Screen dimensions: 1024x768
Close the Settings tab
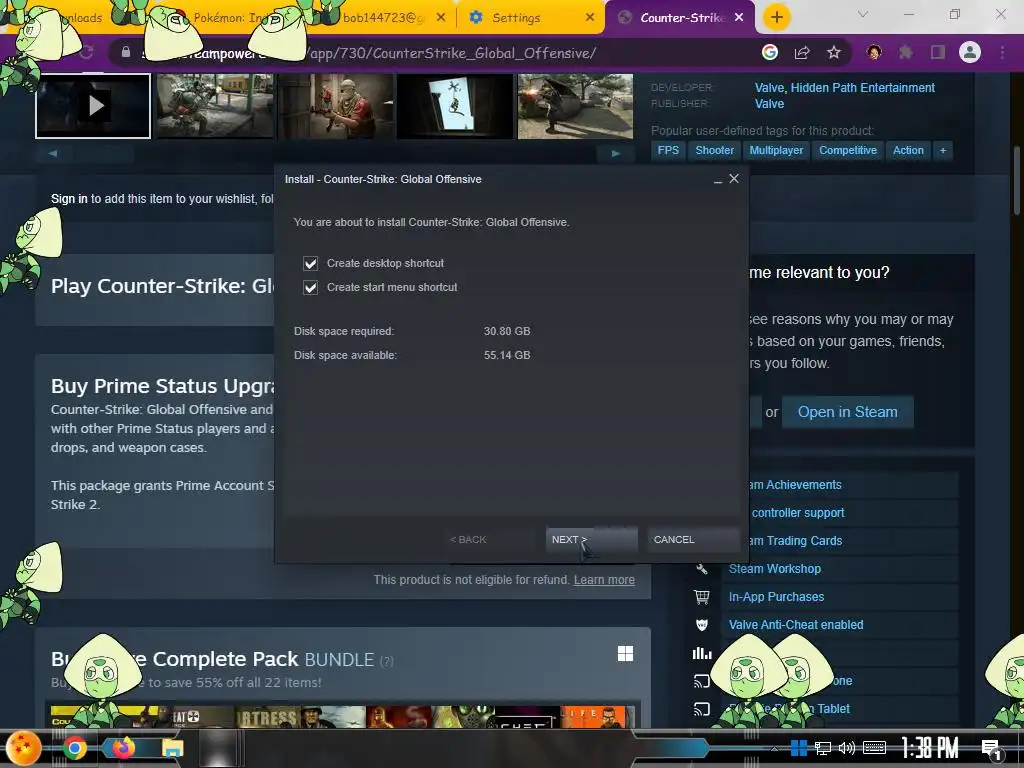click(x=590, y=18)
